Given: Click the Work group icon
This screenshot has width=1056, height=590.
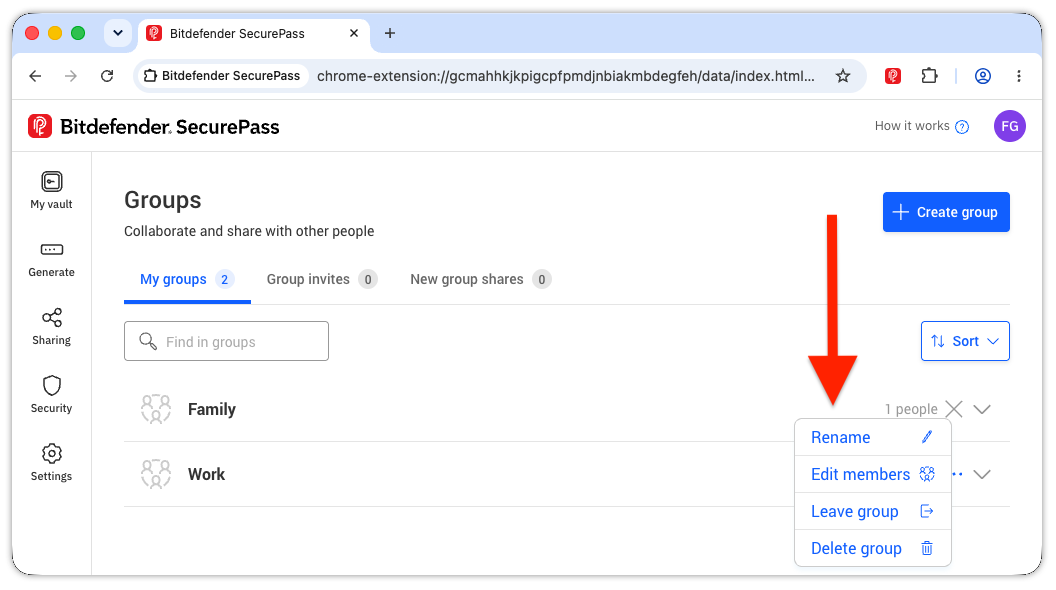Looking at the screenshot, I should click(x=156, y=474).
